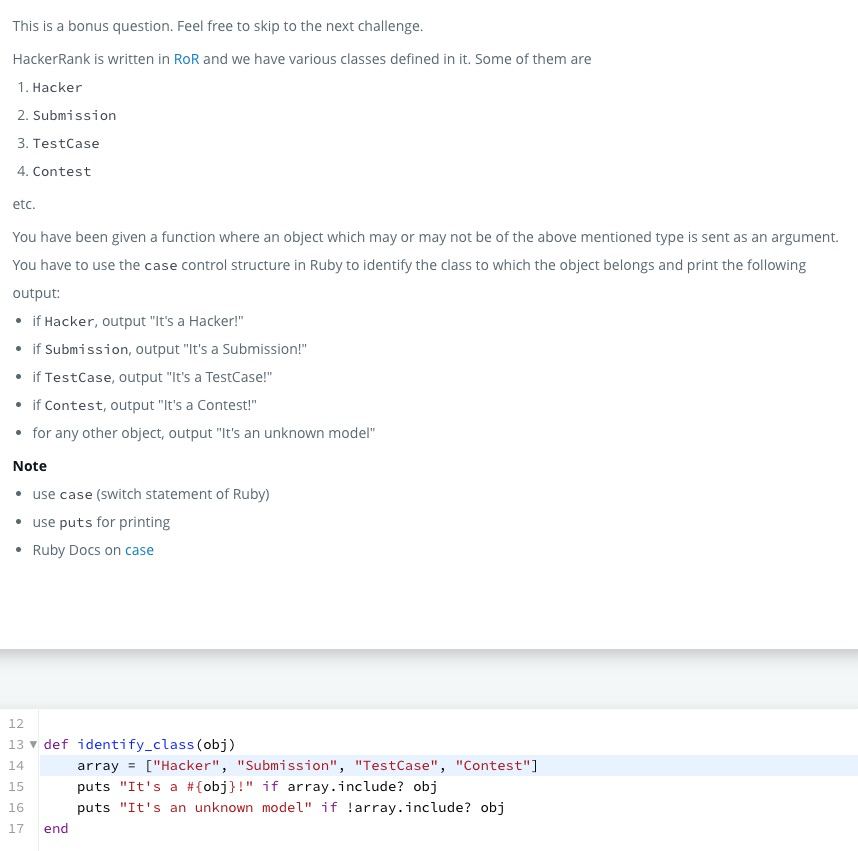Click line number 15 in the gutter
This screenshot has height=851, width=858.
point(16,786)
